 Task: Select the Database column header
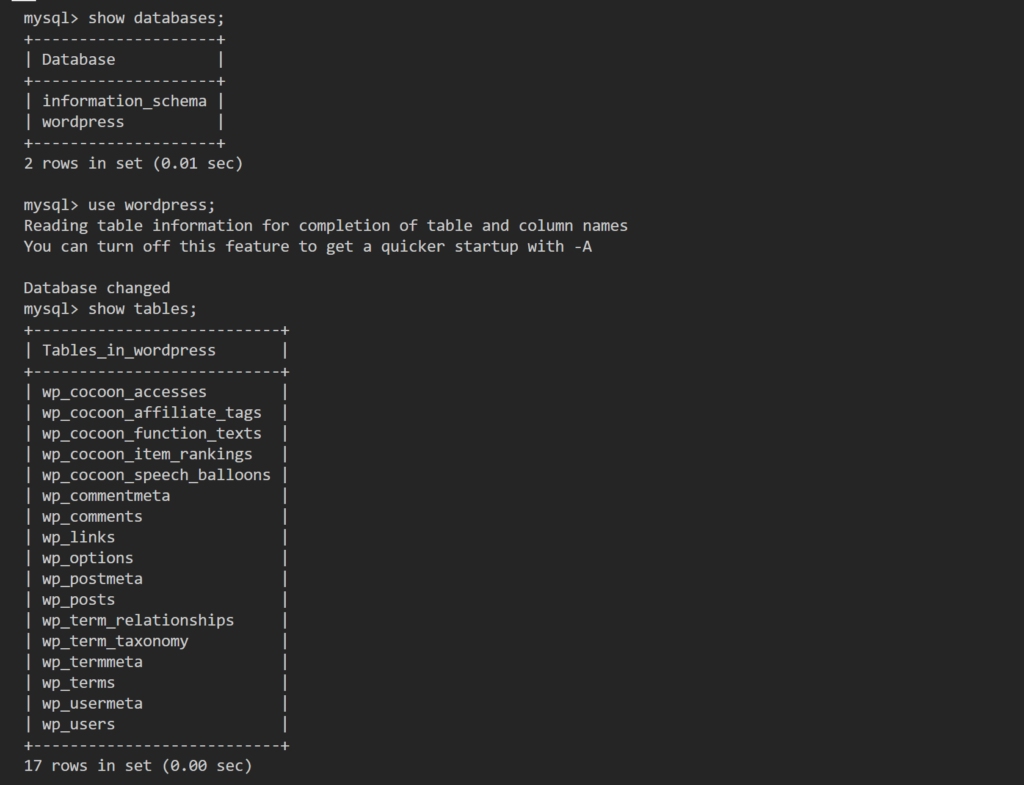pos(78,59)
